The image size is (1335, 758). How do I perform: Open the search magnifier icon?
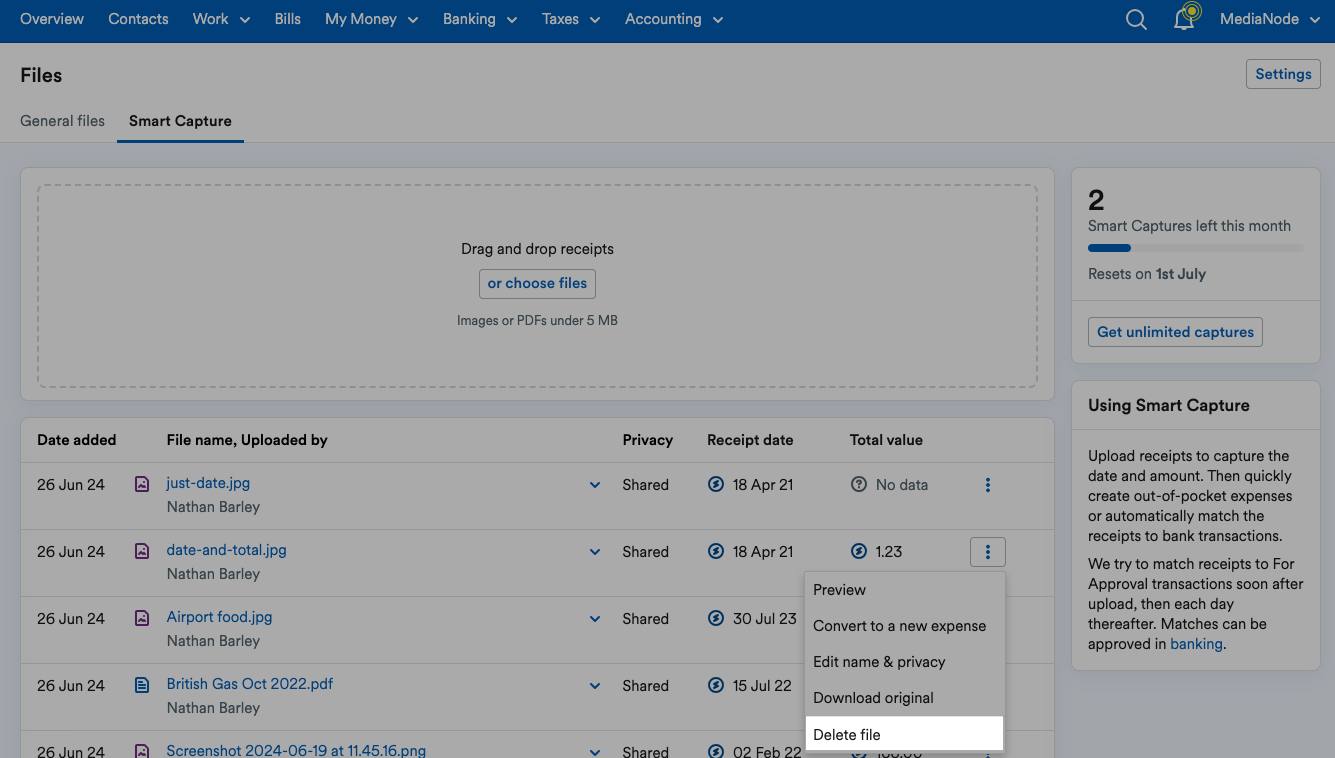coord(1136,19)
